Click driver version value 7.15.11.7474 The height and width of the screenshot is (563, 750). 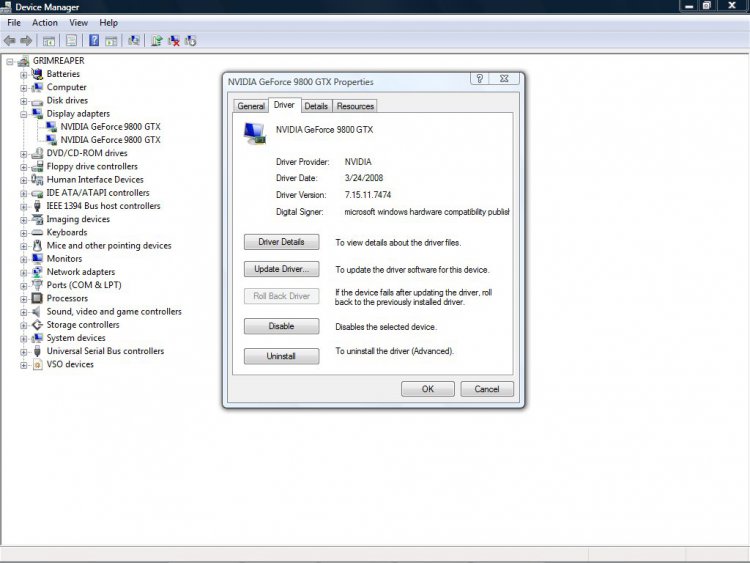pos(368,195)
